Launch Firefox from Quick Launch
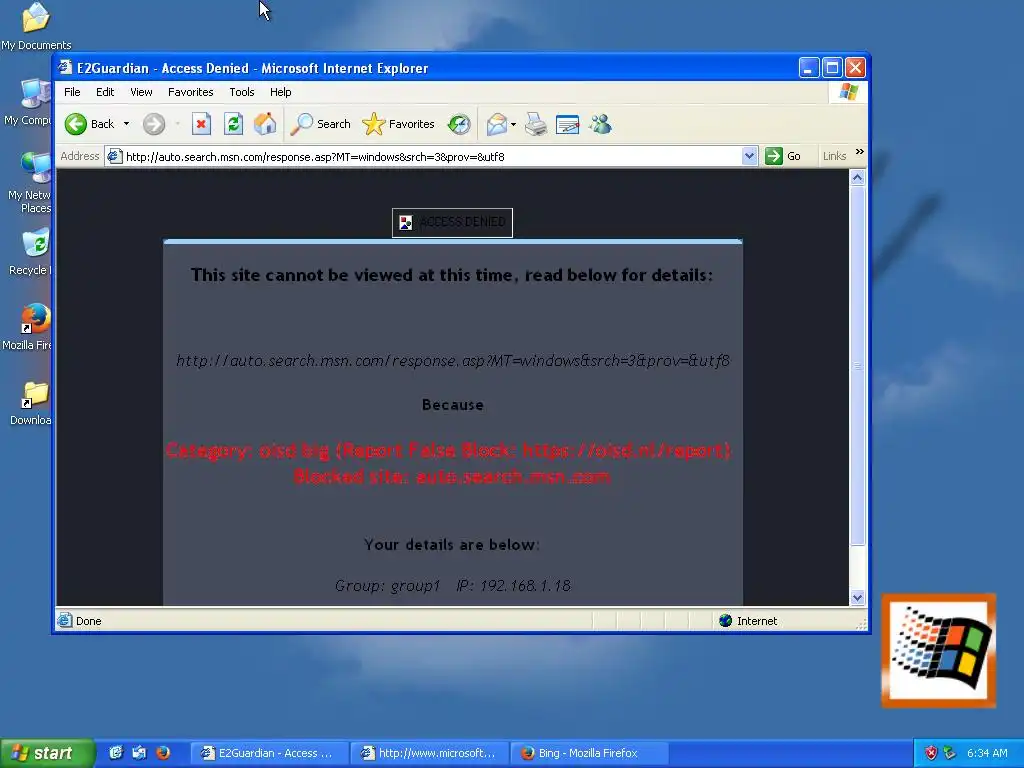Image resolution: width=1024 pixels, height=768 pixels. pyautogui.click(x=163, y=753)
